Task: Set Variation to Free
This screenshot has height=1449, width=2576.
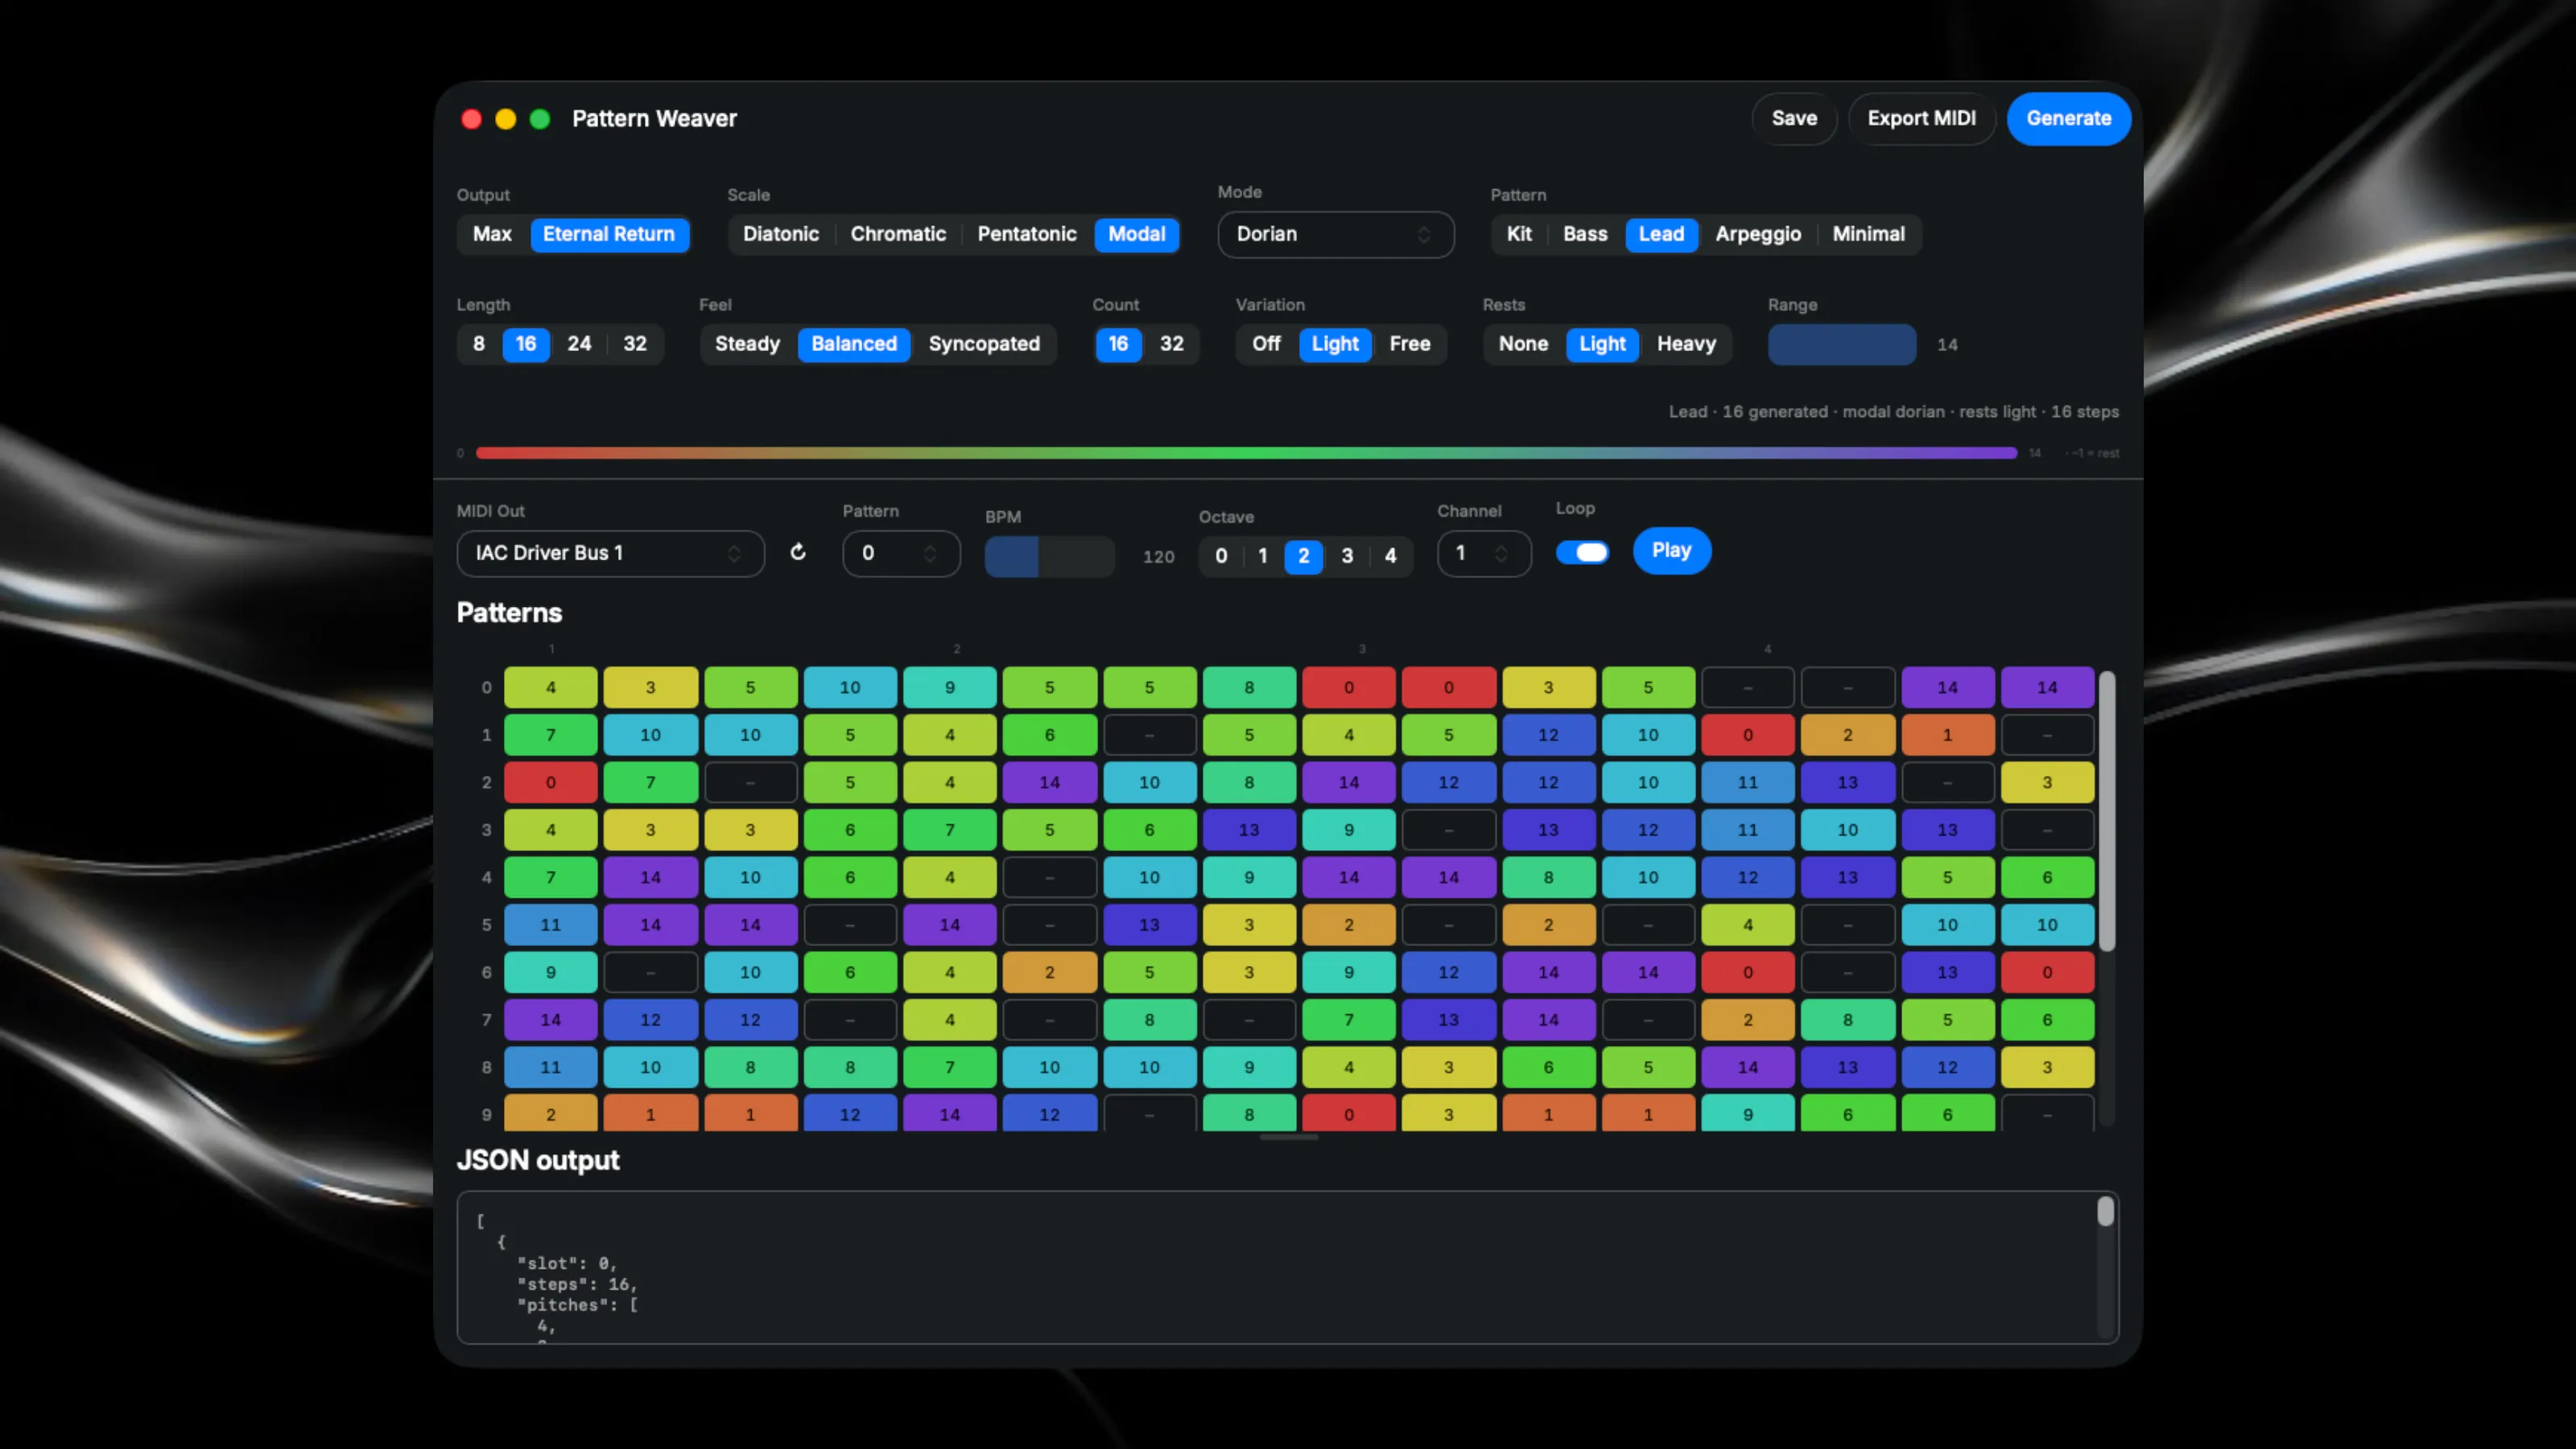Action: tap(1410, 344)
